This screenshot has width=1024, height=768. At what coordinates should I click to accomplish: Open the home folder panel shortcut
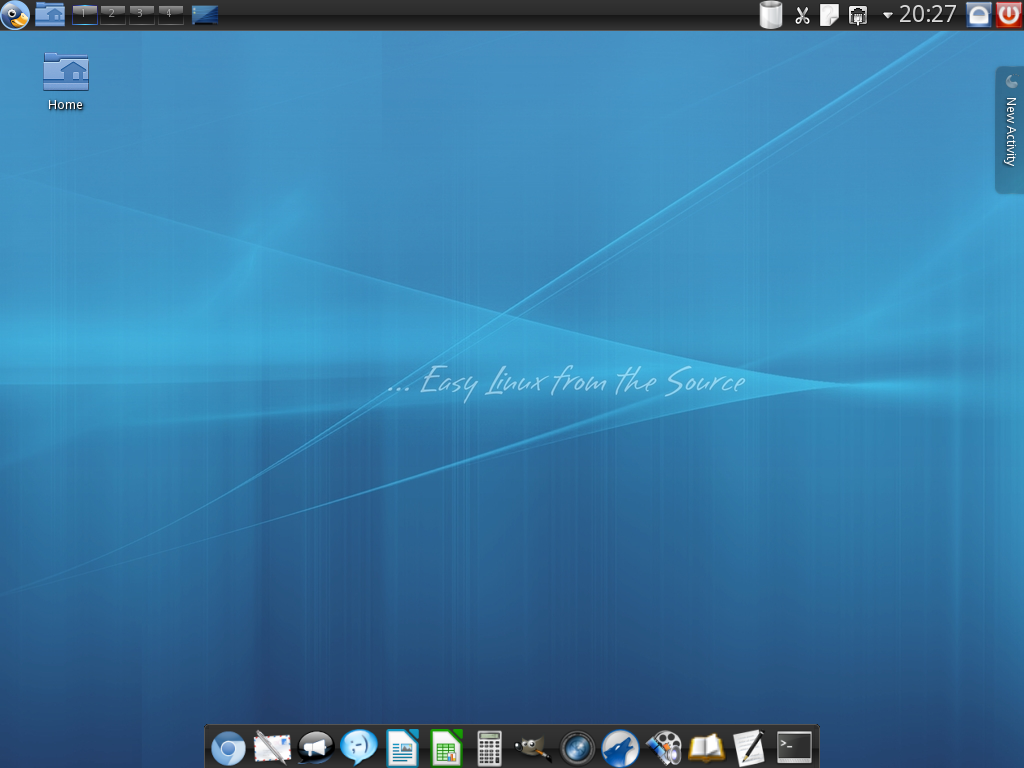[50, 14]
